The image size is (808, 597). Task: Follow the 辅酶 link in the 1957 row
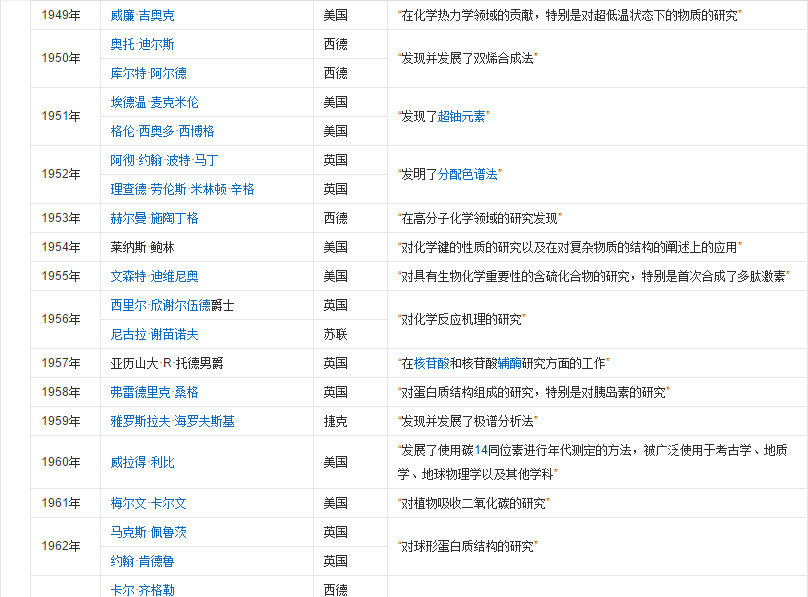click(510, 364)
